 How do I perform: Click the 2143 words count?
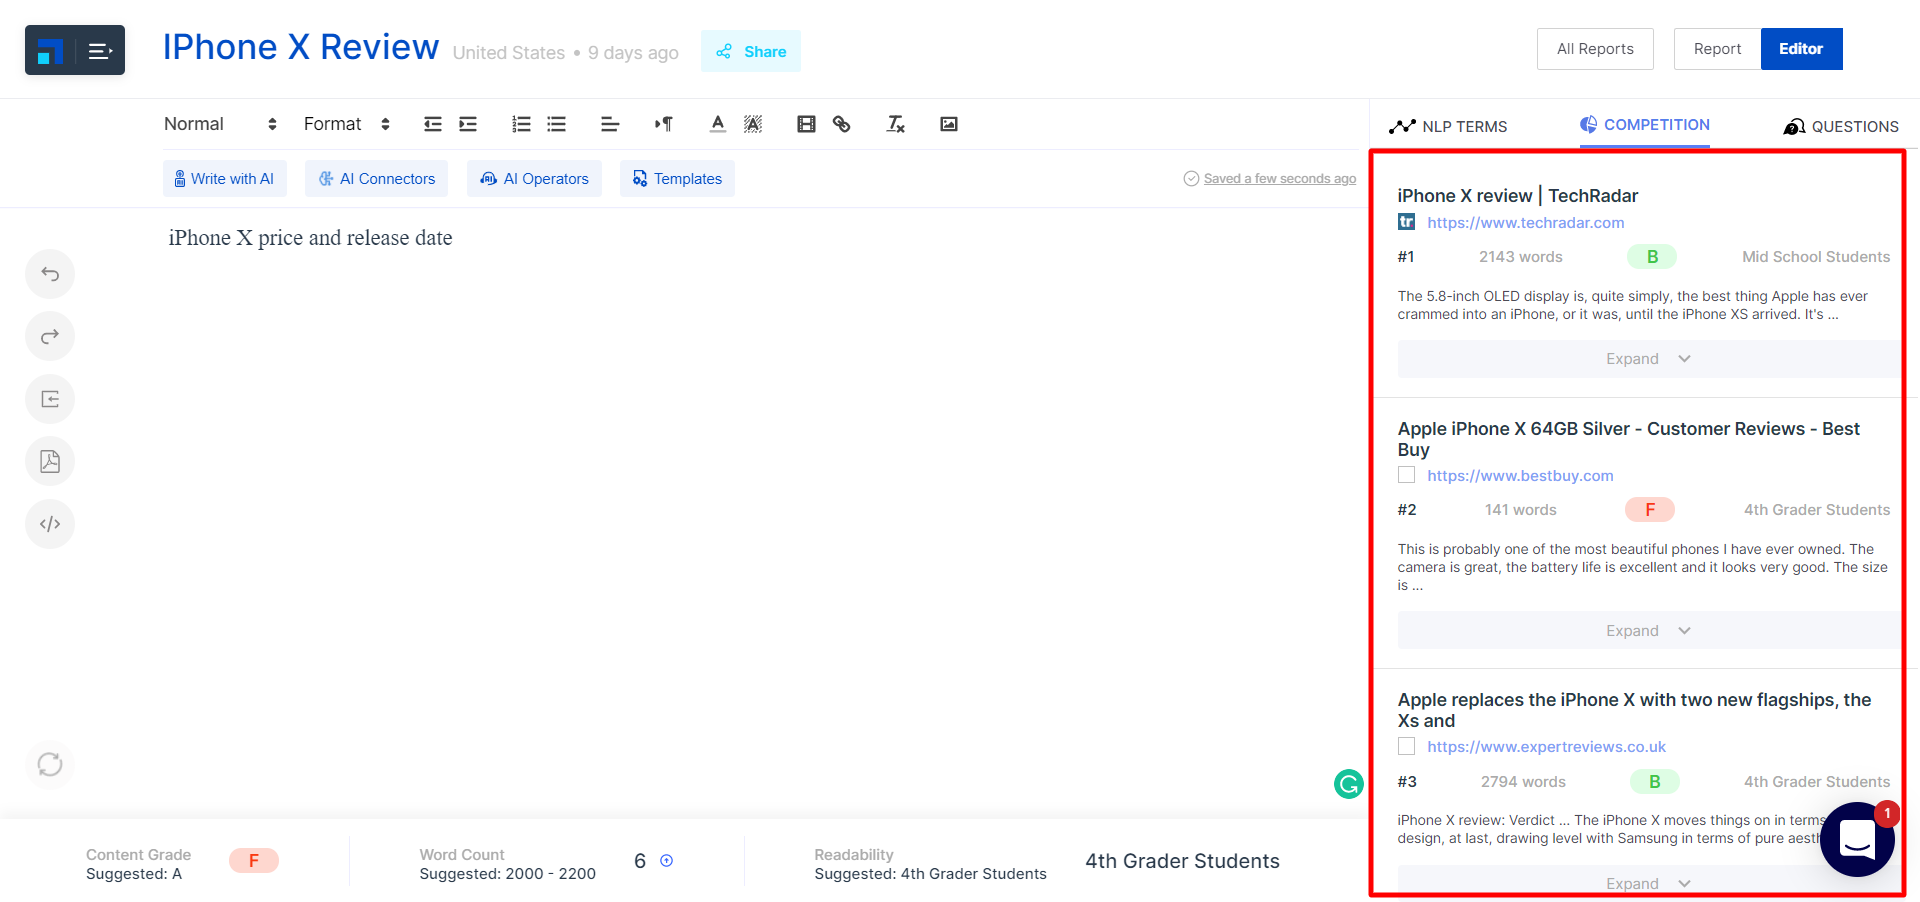point(1521,257)
